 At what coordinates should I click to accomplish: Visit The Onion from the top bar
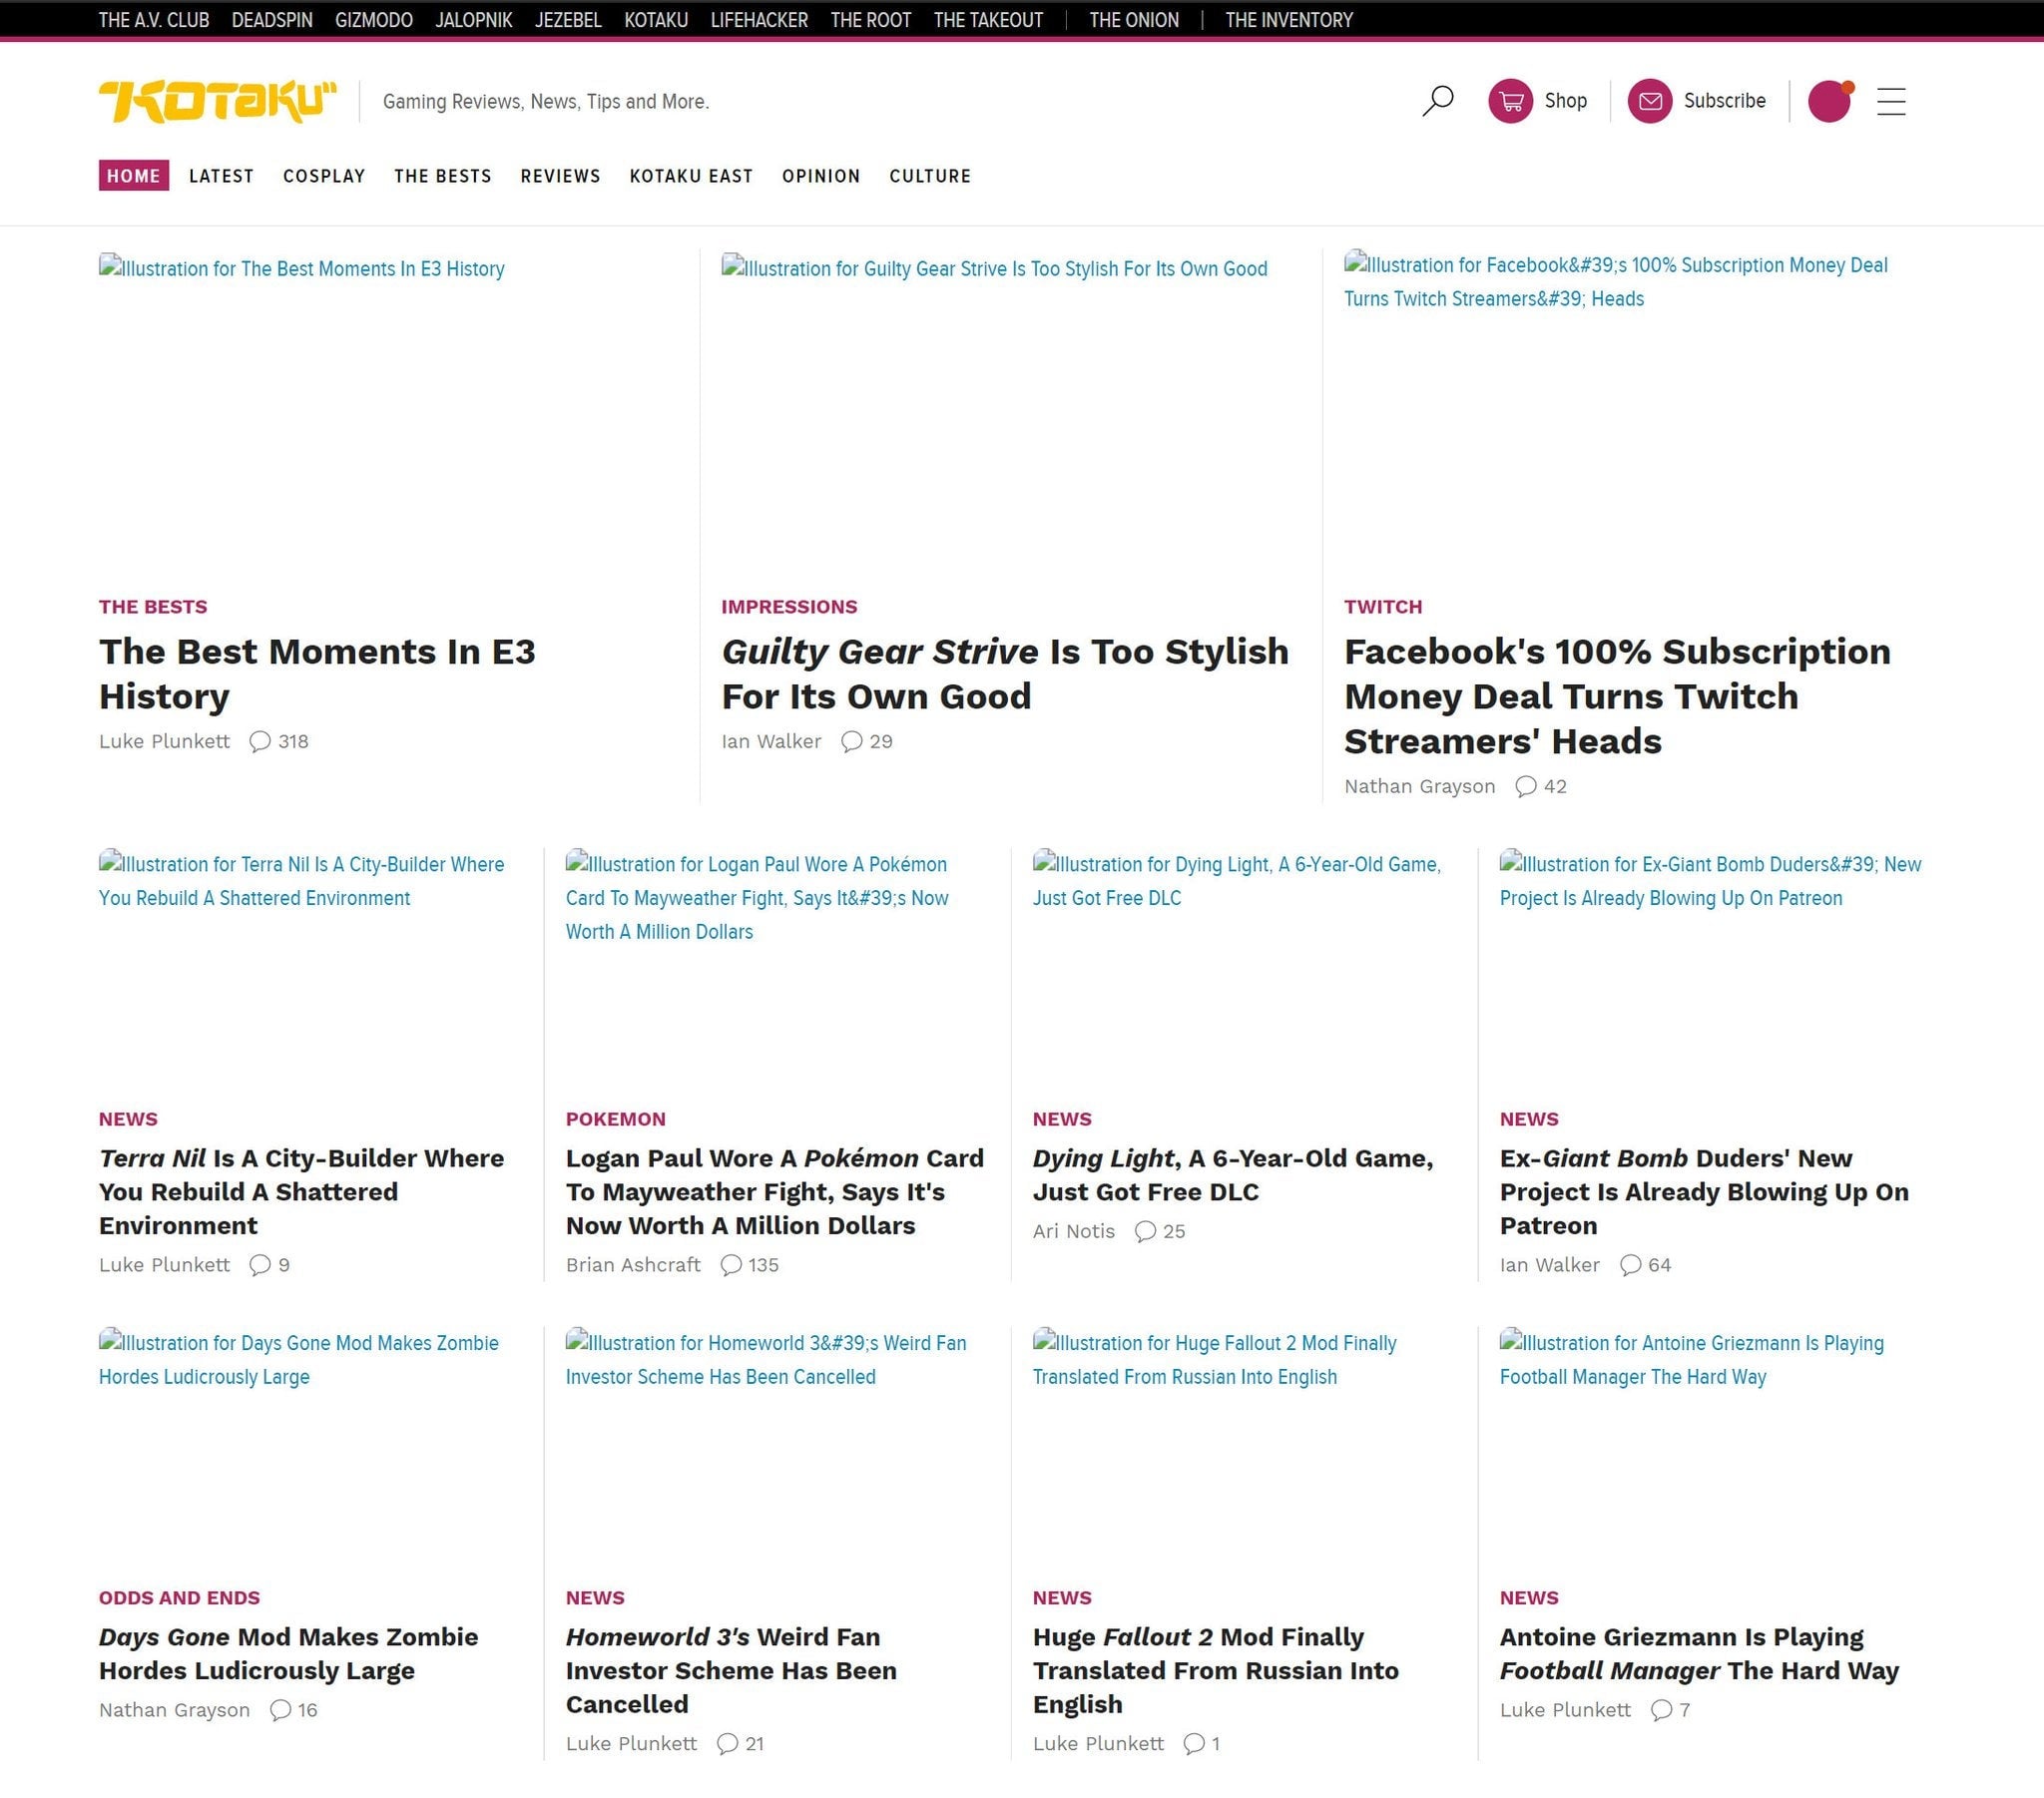[1133, 20]
